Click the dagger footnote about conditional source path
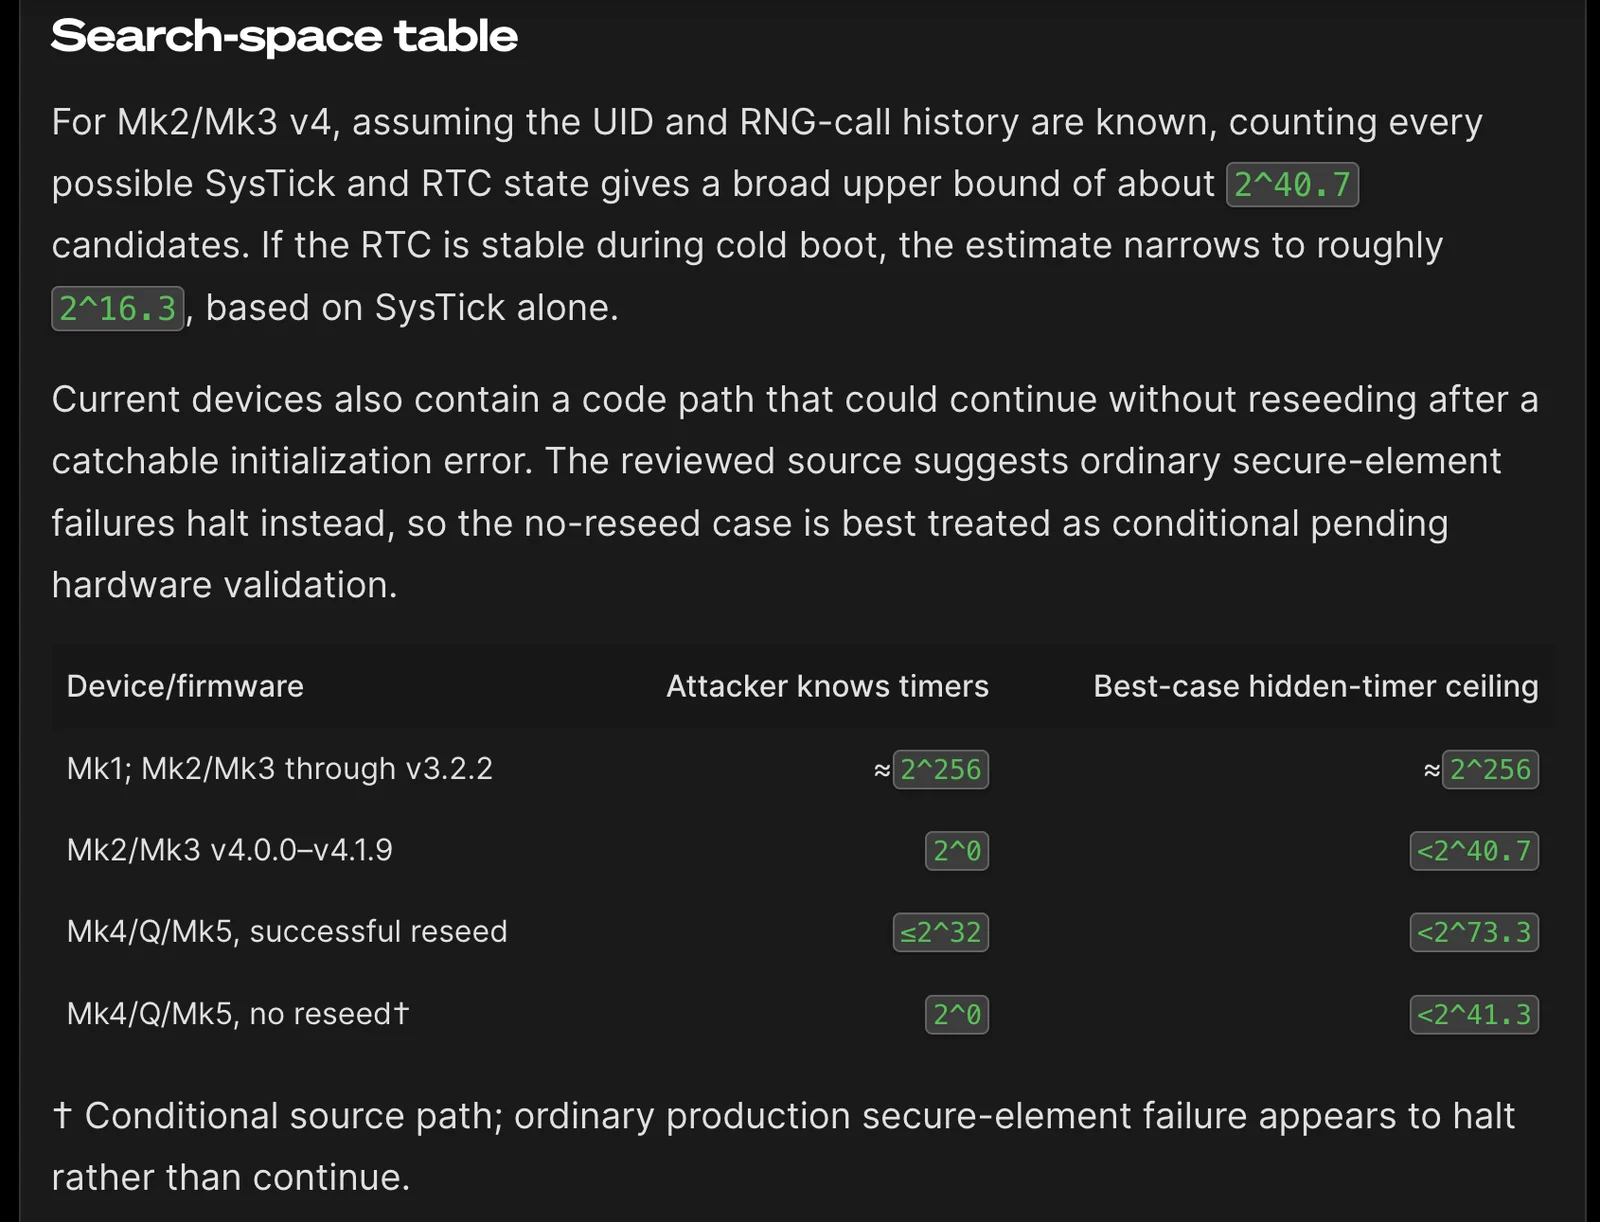 (783, 1146)
